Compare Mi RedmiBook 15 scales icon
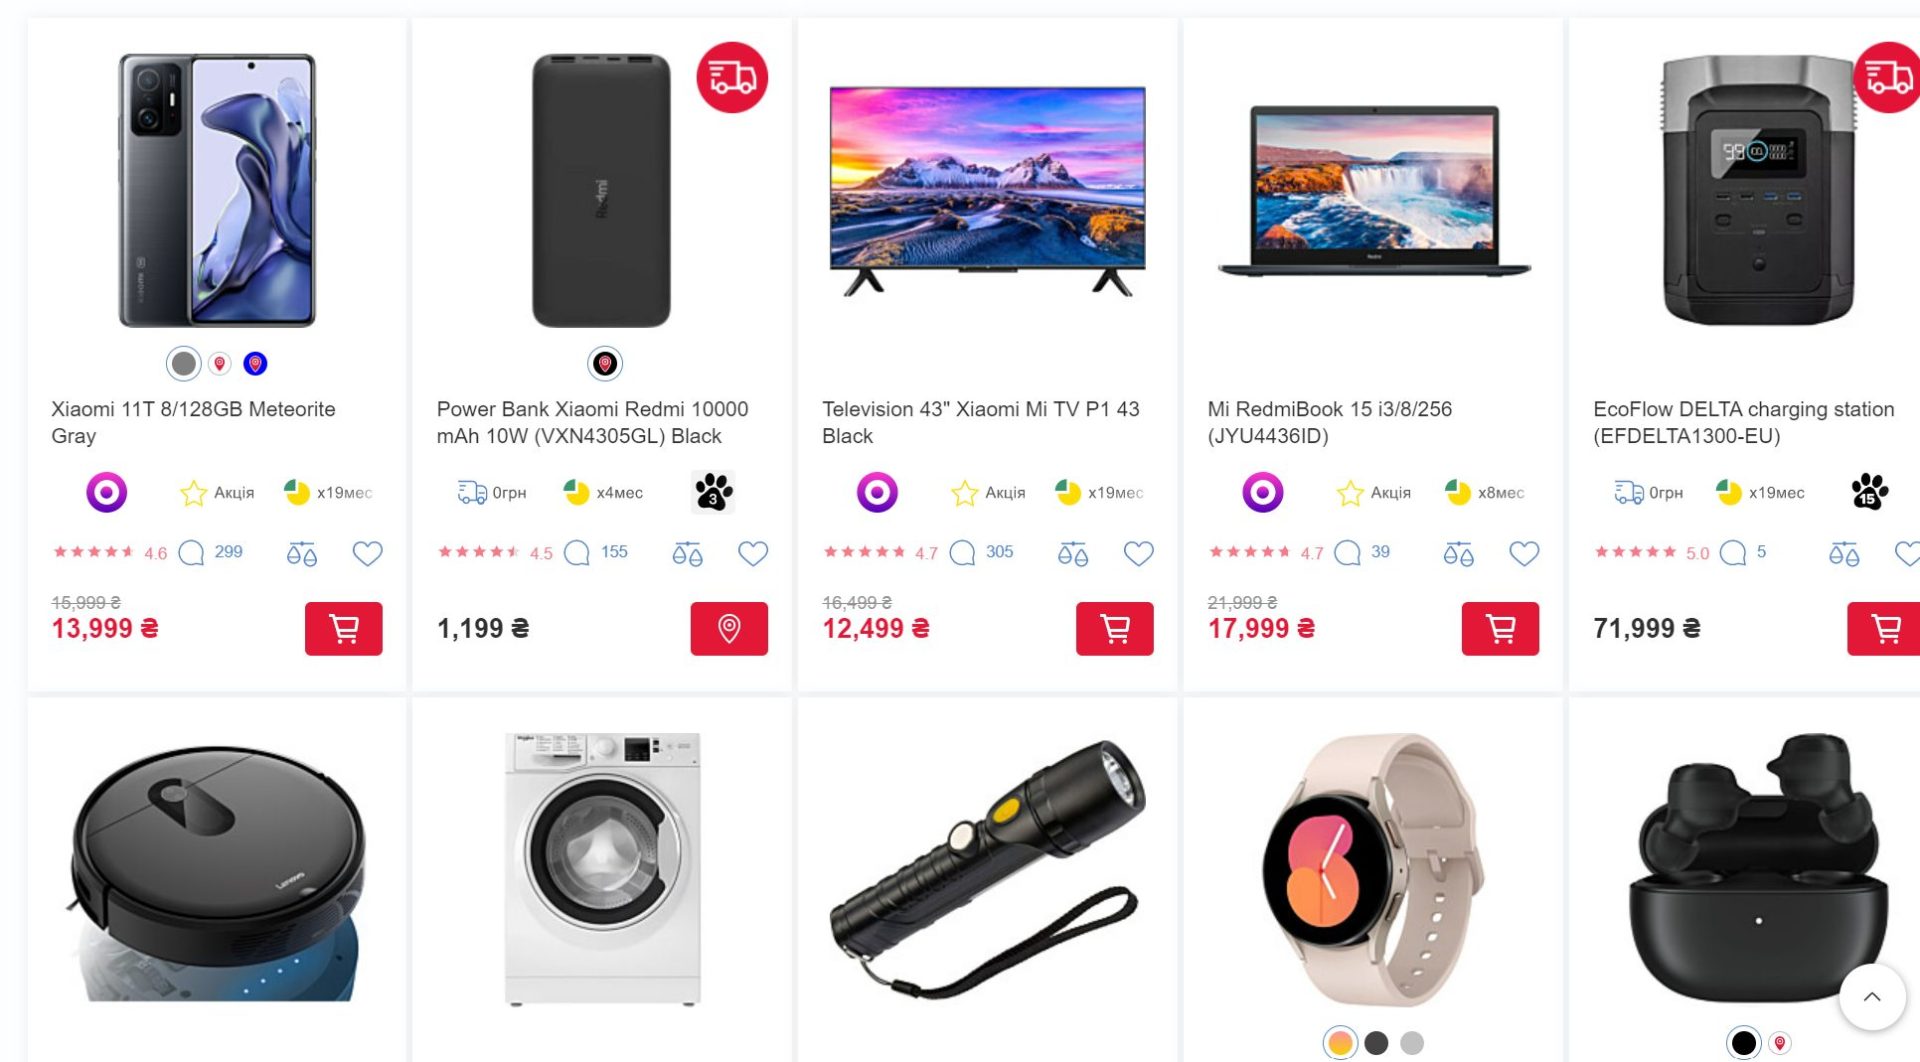The image size is (1920, 1062). [1458, 553]
